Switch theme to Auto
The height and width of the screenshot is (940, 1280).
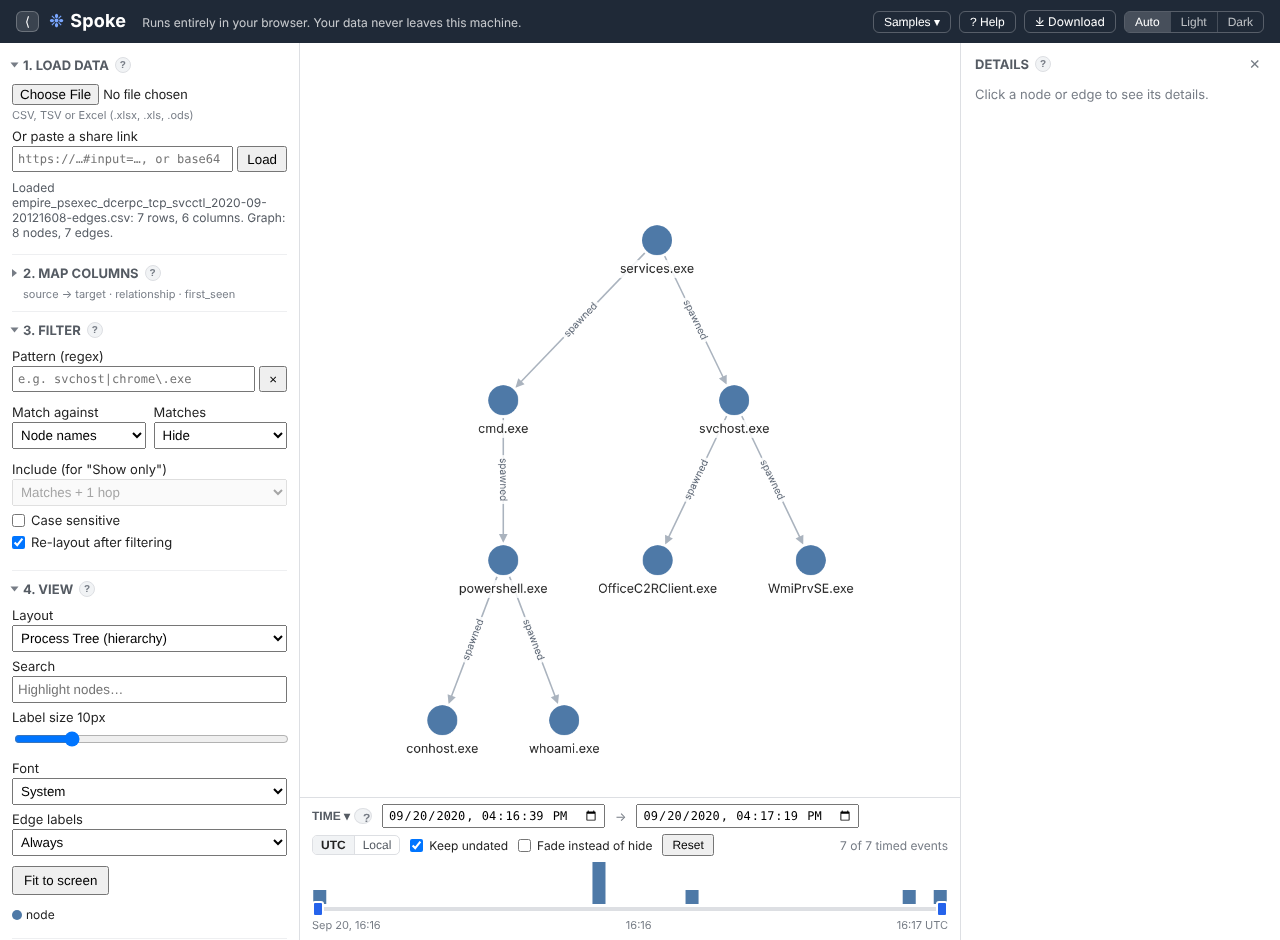click(x=1147, y=22)
